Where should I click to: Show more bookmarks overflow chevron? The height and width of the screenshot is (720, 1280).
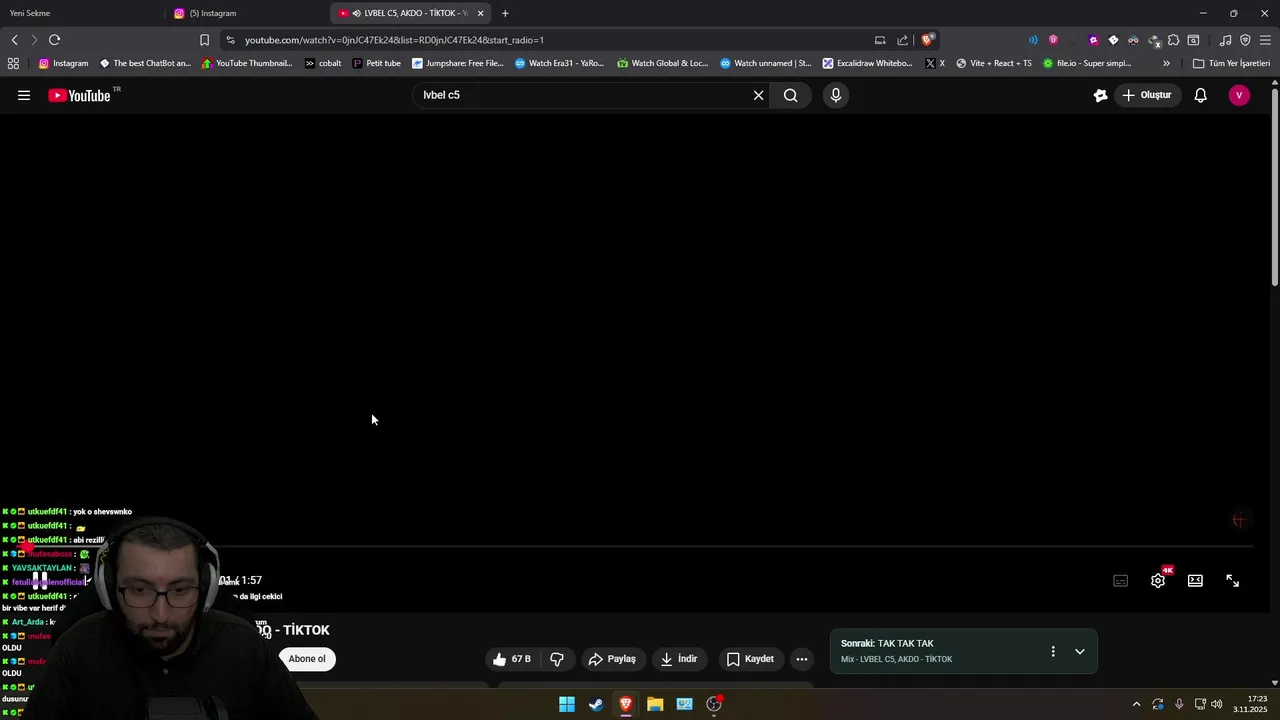[1166, 63]
